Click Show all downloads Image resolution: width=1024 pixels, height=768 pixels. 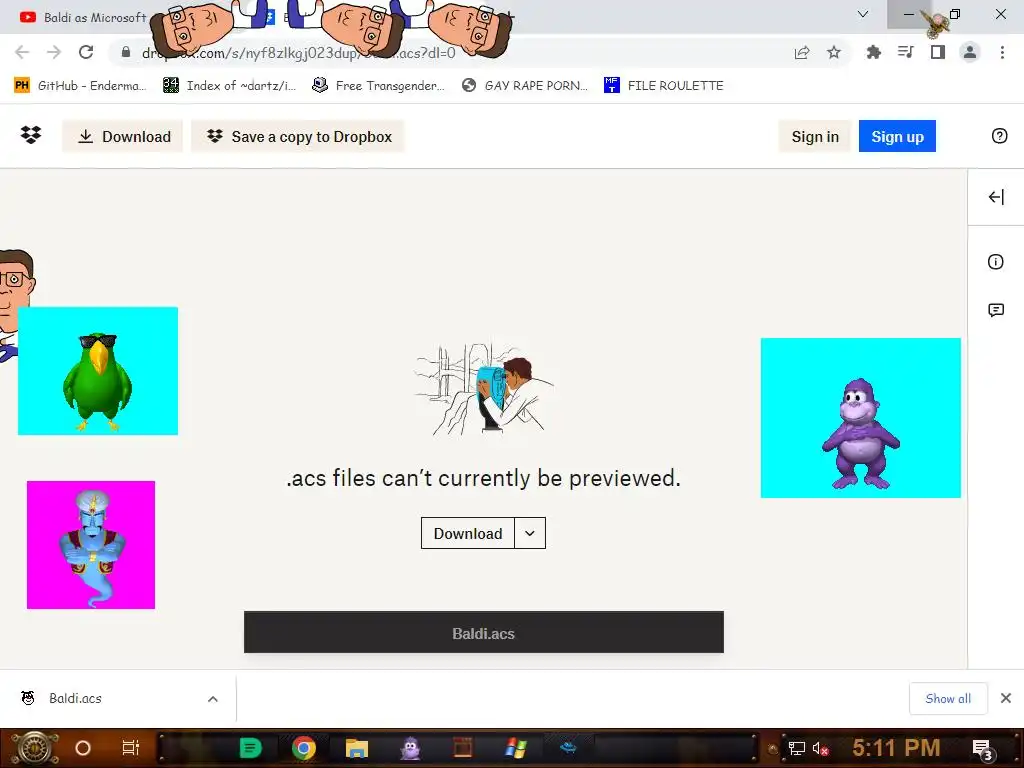pyautogui.click(x=948, y=699)
